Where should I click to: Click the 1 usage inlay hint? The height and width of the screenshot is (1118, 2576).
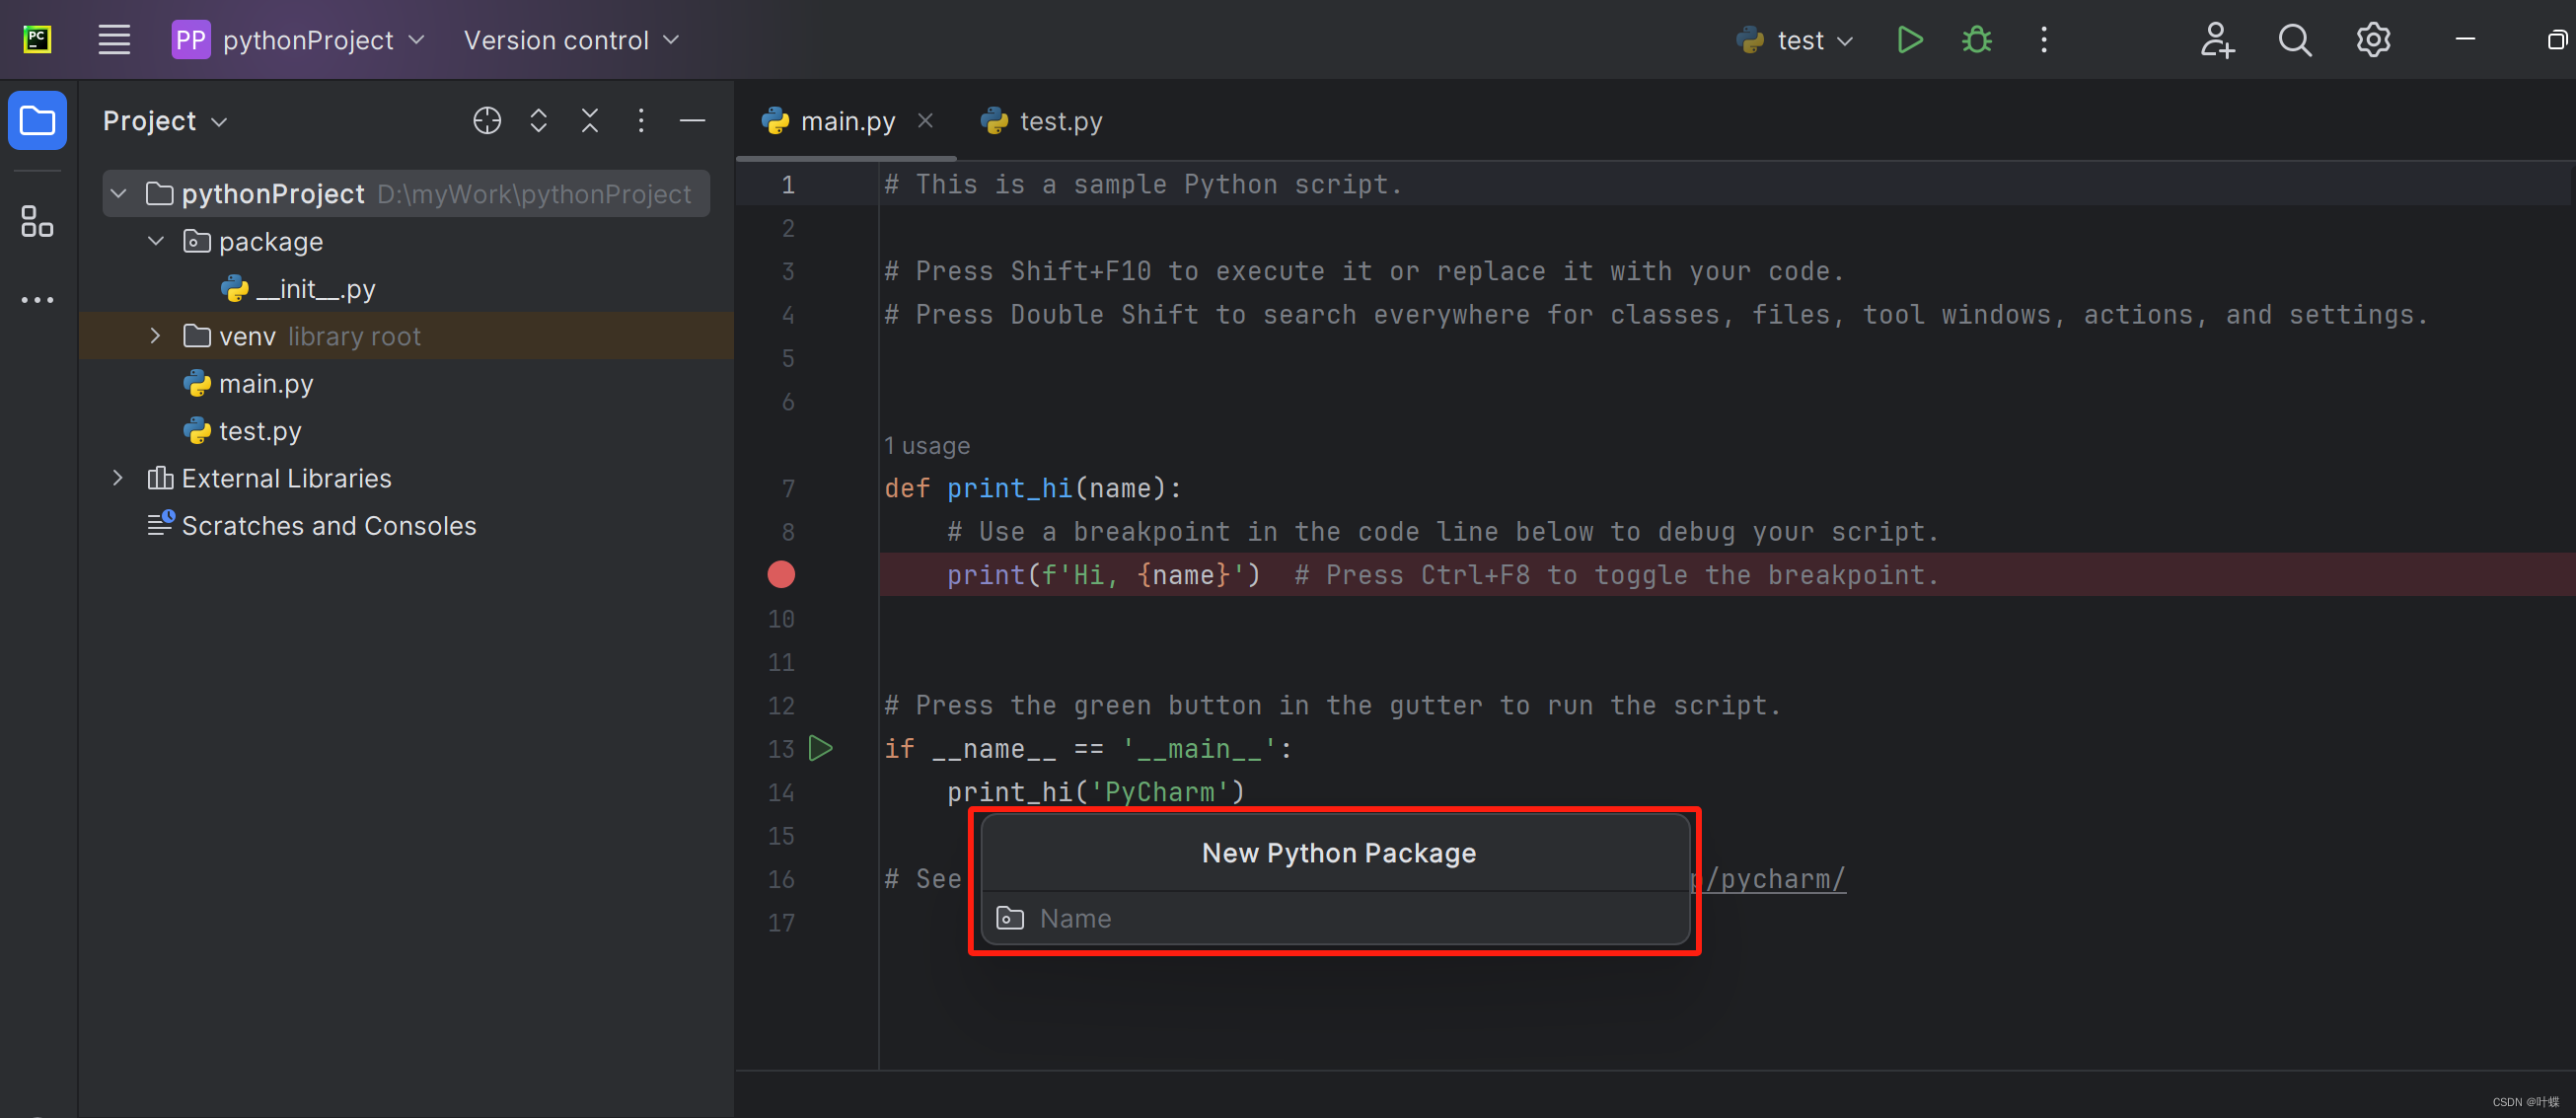(x=927, y=445)
